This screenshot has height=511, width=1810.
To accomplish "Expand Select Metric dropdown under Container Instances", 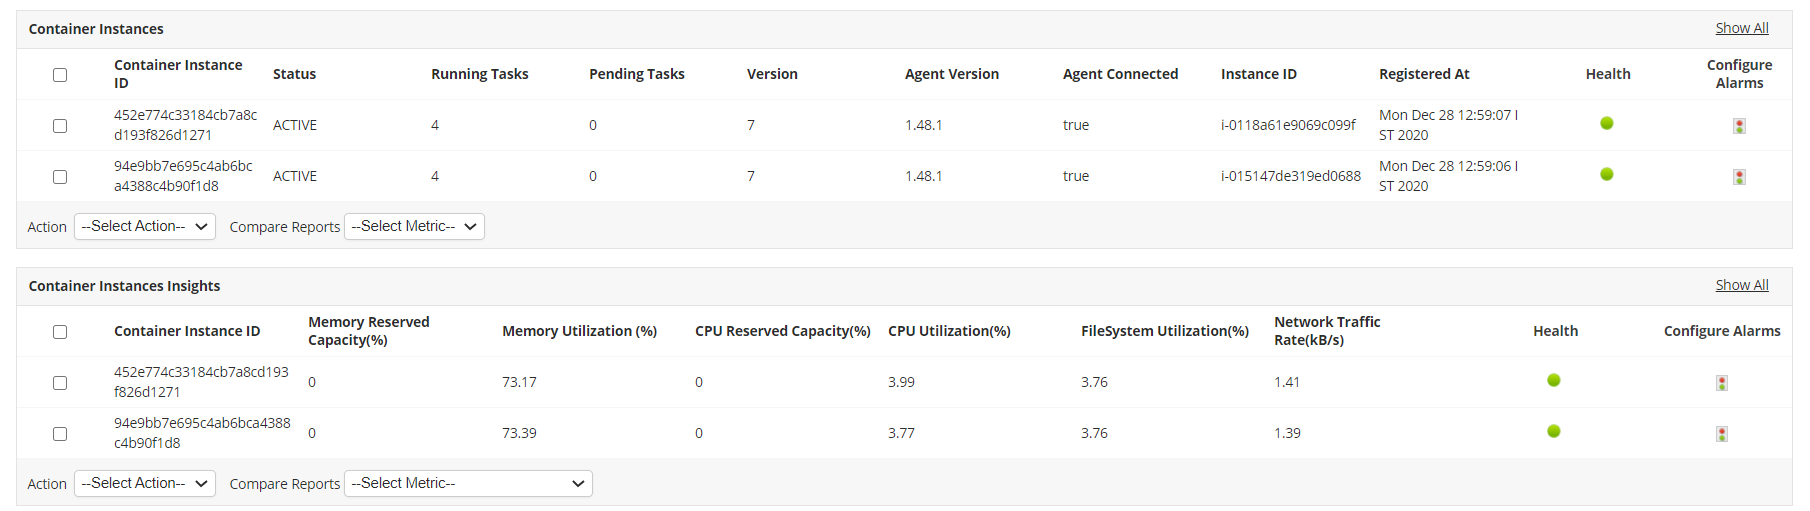I will 414,227.
